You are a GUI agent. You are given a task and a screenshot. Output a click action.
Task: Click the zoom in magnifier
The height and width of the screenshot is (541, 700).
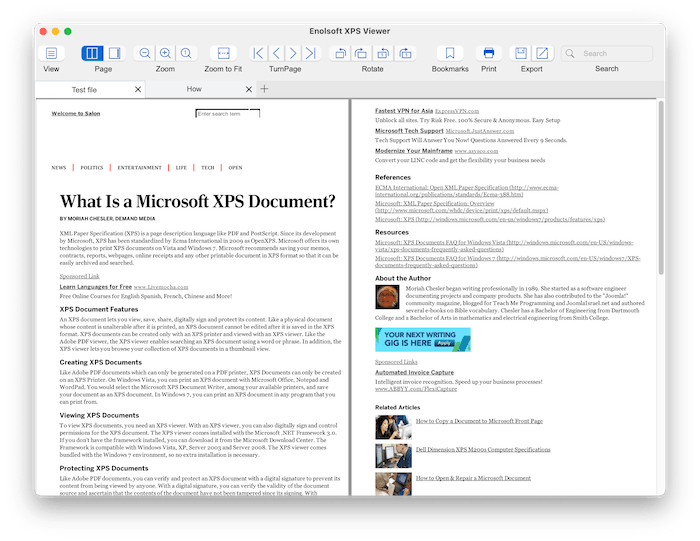(166, 53)
